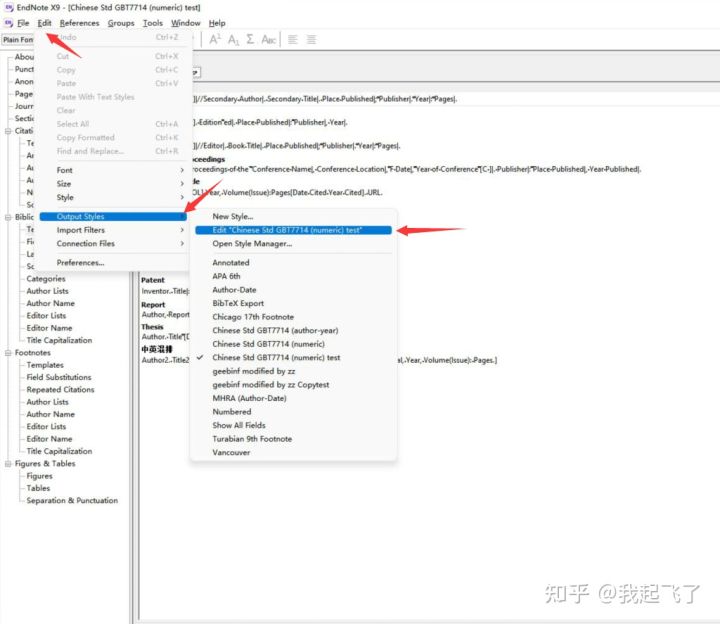Select geebinf modified by zz Copytest
Image resolution: width=720 pixels, height=624 pixels.
(x=293, y=385)
